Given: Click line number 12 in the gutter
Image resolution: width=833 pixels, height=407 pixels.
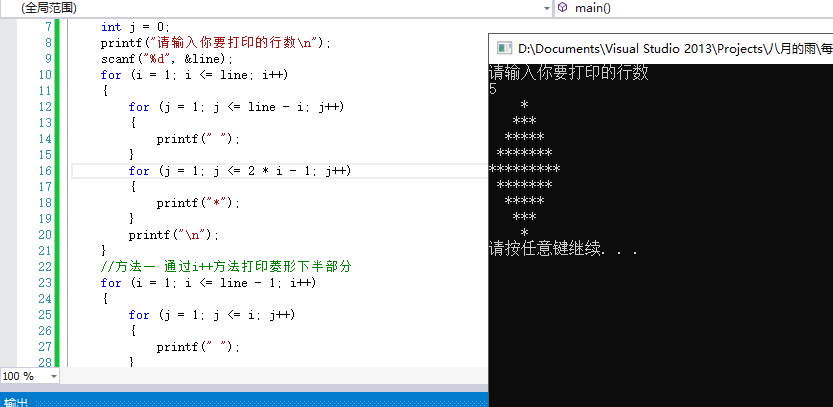Looking at the screenshot, I should [45, 107].
